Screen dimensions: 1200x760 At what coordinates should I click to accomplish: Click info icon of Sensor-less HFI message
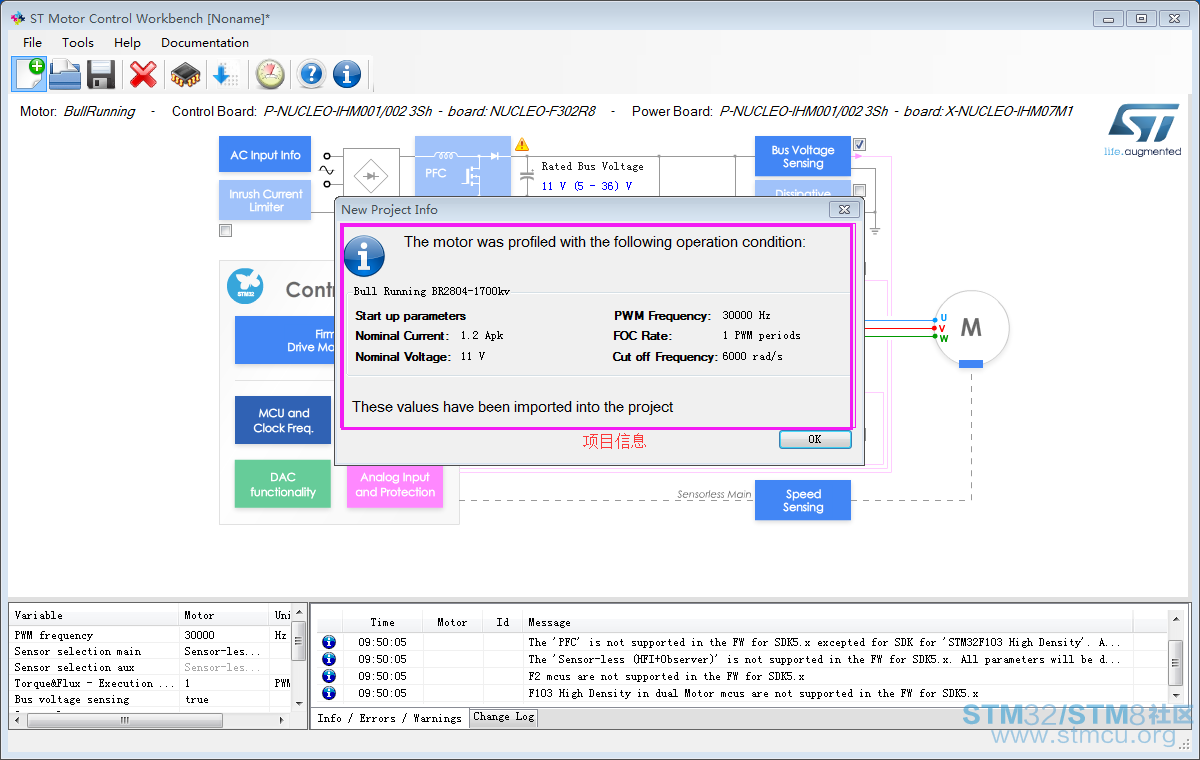(x=329, y=659)
